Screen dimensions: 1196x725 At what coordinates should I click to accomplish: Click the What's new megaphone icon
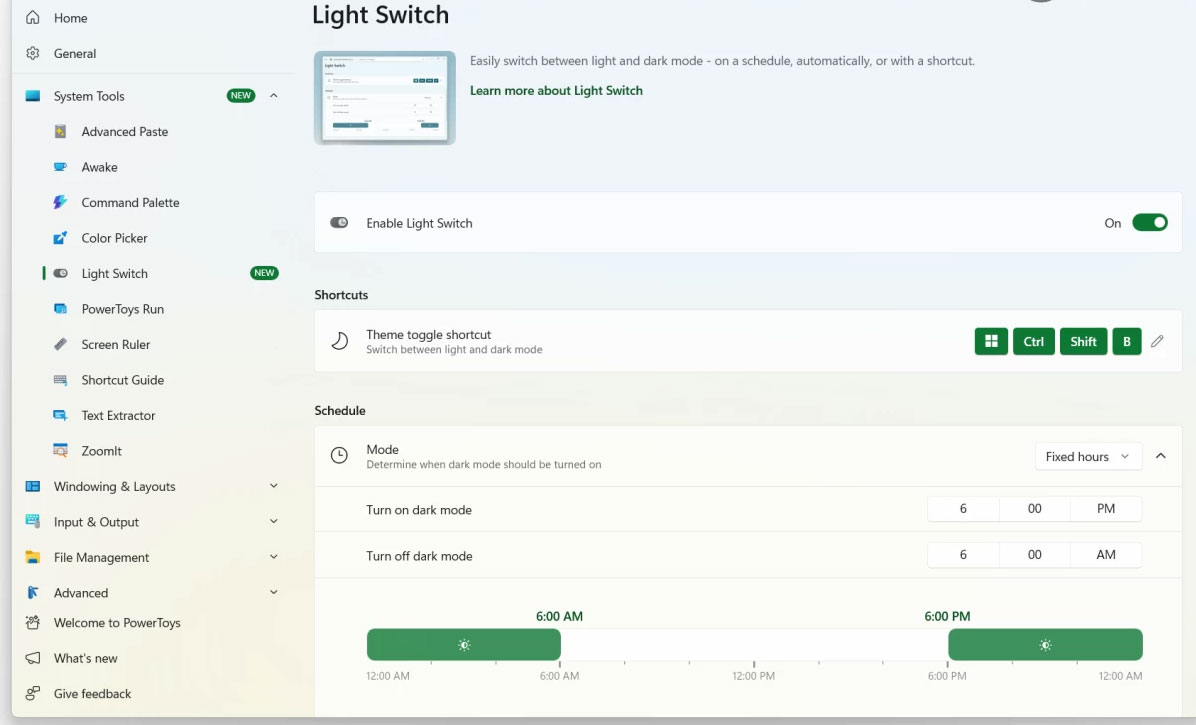[33, 658]
